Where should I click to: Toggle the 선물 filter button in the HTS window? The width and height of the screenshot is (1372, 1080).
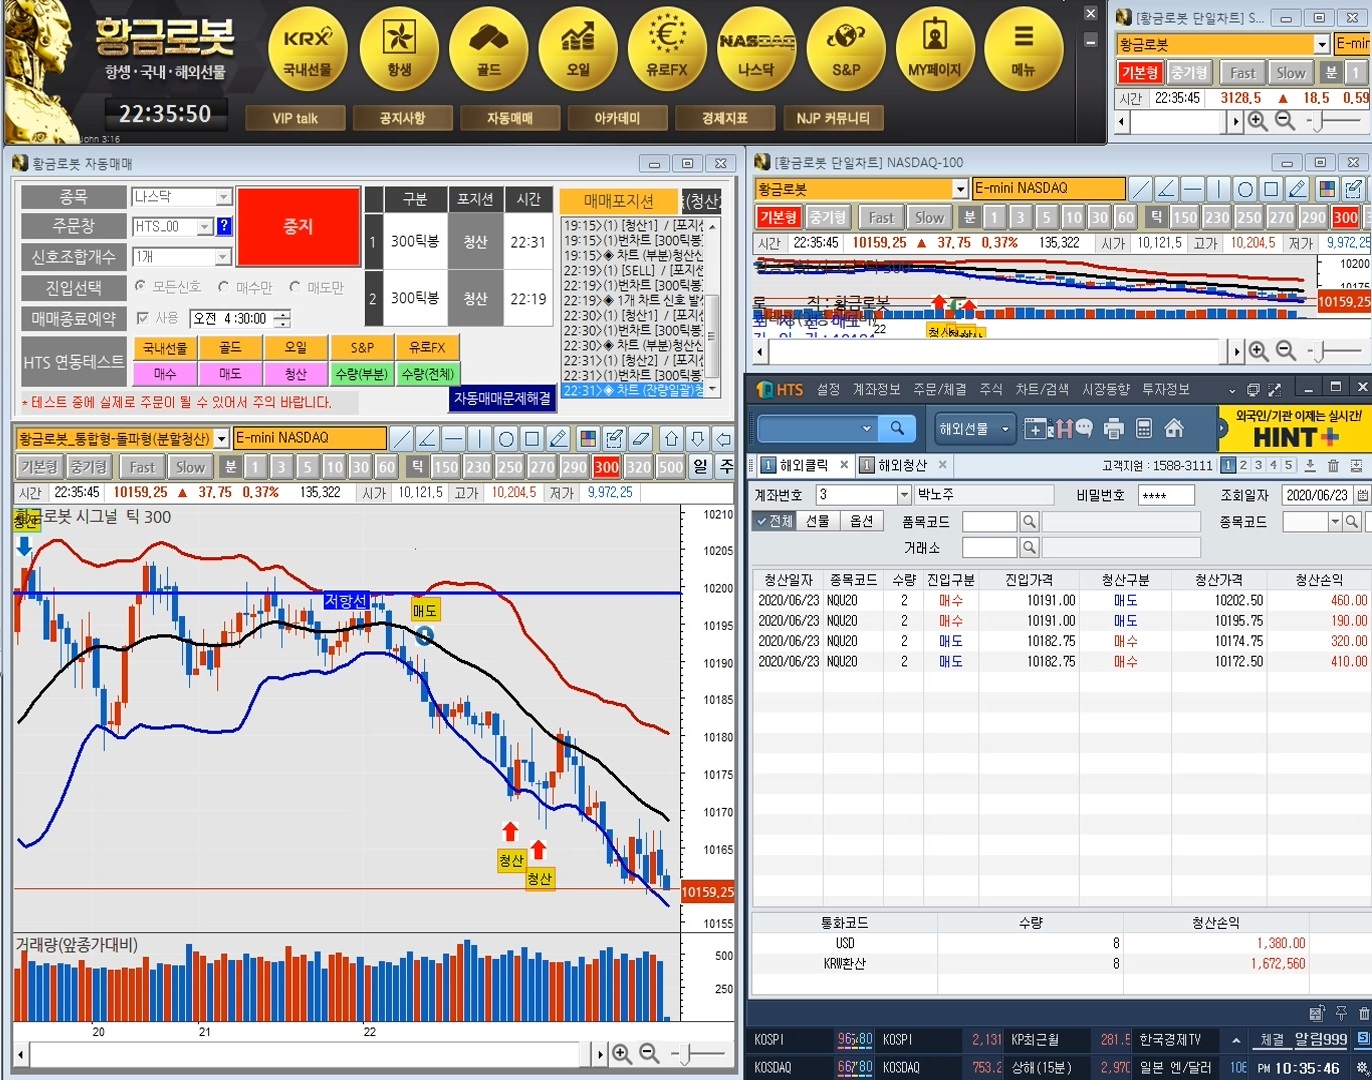click(x=818, y=521)
